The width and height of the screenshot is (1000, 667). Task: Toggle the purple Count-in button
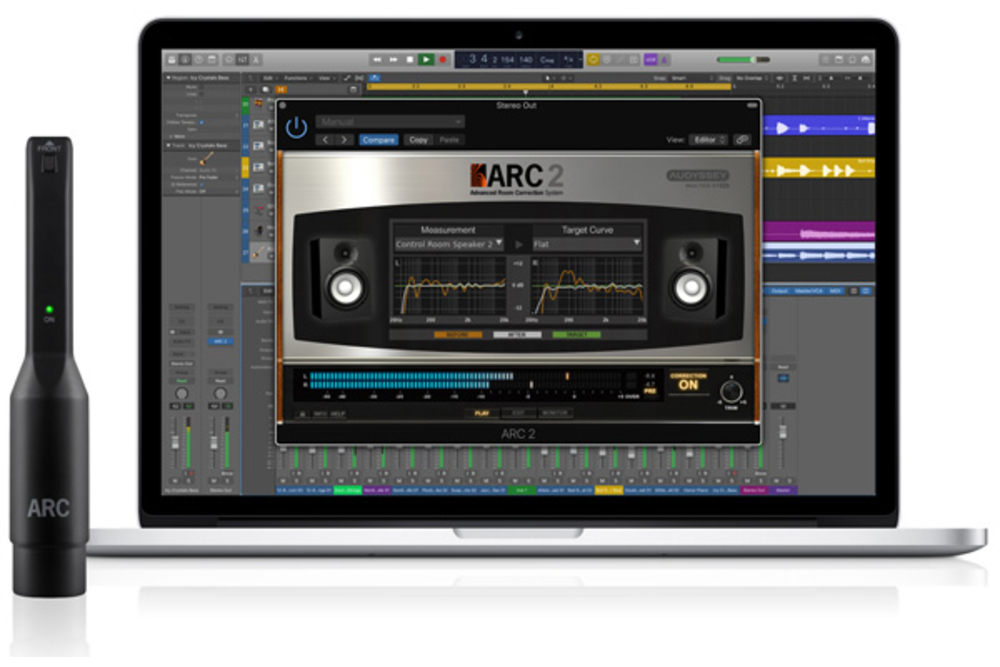coord(650,59)
